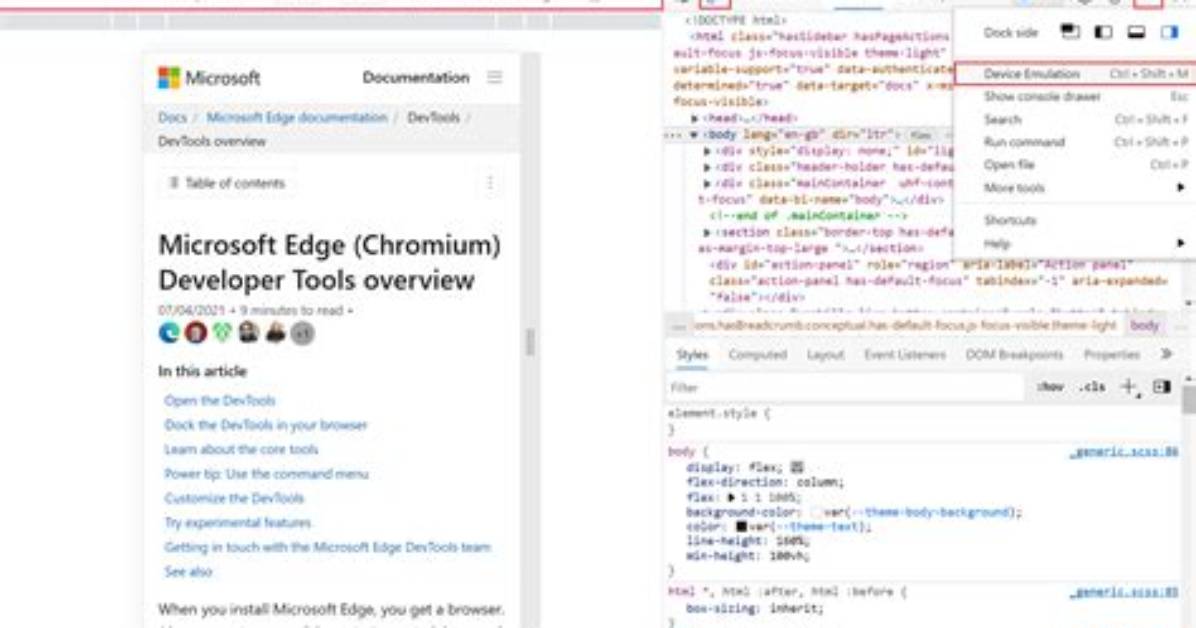This screenshot has height=628, width=1196.
Task: Go to Dock the DevTools in your browser
Action: tap(265, 425)
